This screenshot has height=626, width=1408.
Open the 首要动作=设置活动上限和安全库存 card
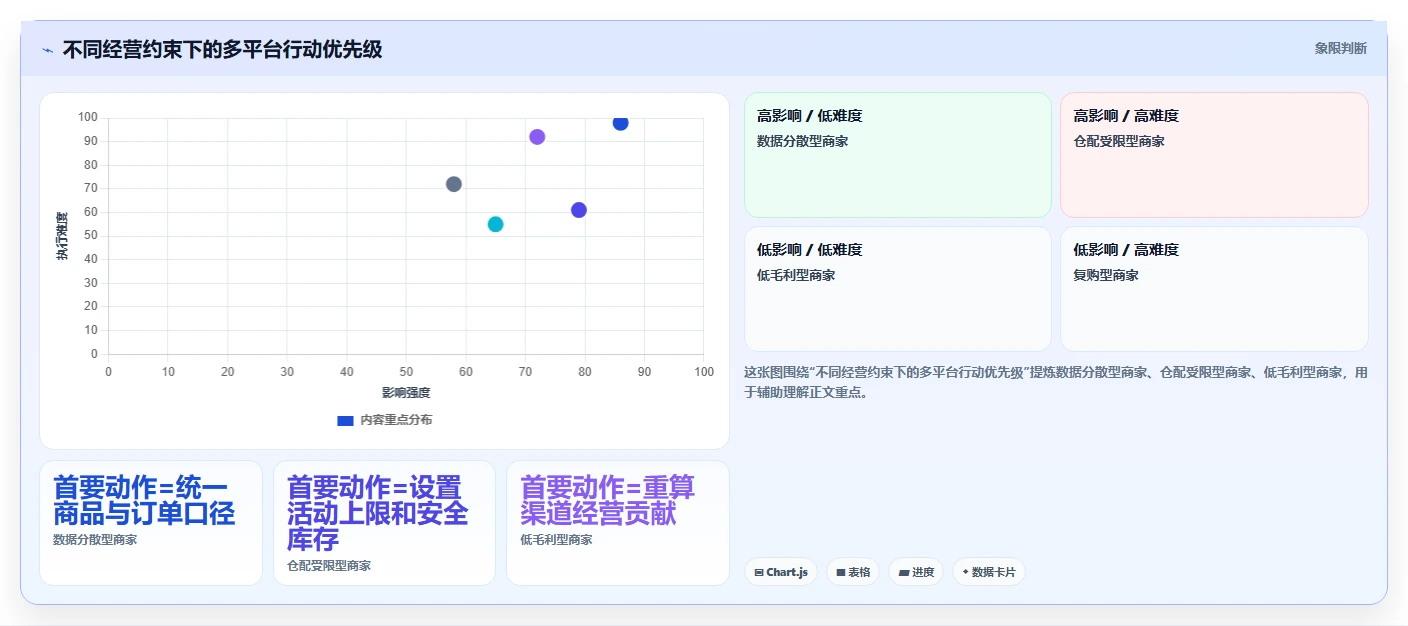click(x=384, y=523)
